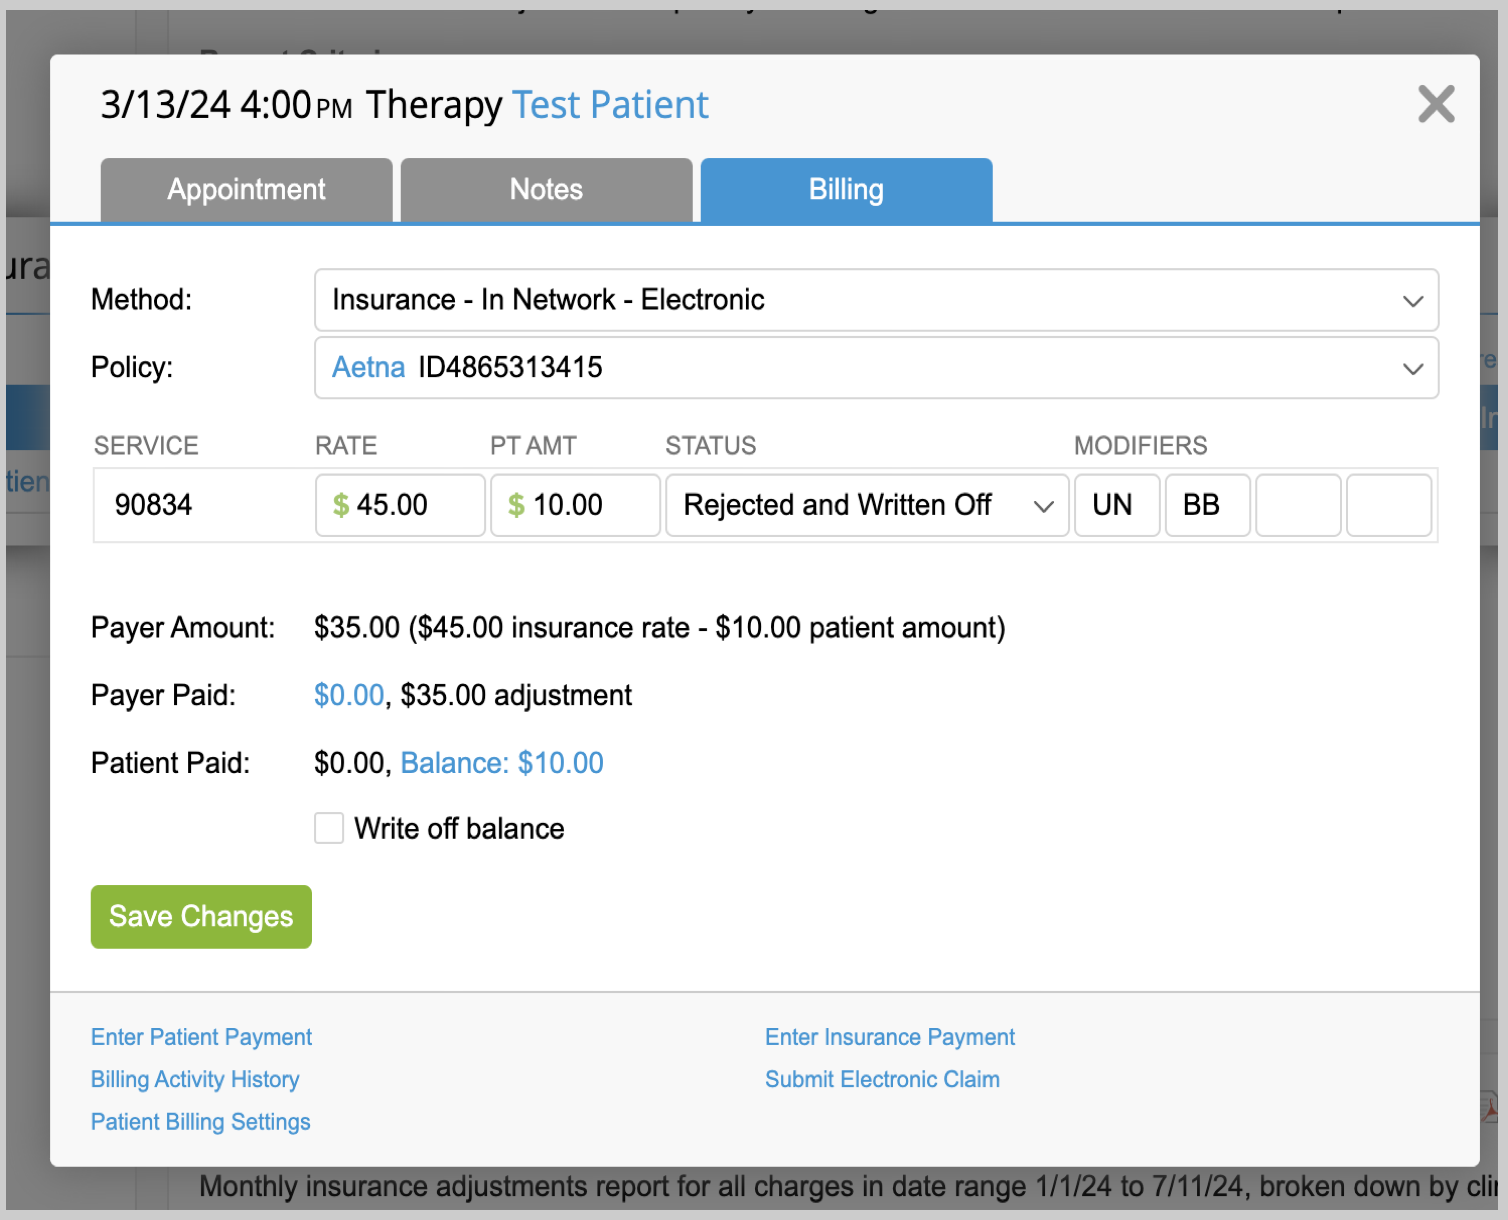Open the Notes tab

[546, 190]
